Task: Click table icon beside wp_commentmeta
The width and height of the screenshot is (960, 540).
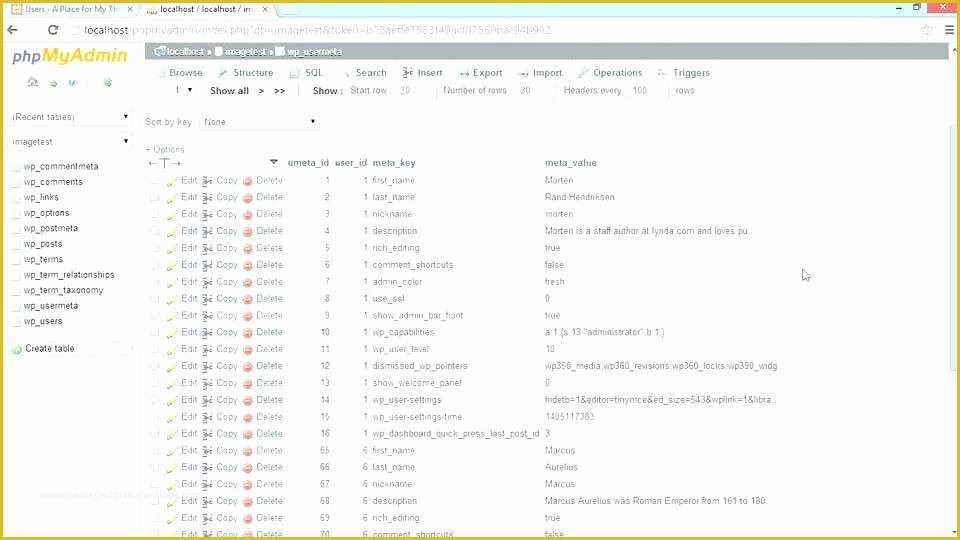Action: click(x=17, y=167)
